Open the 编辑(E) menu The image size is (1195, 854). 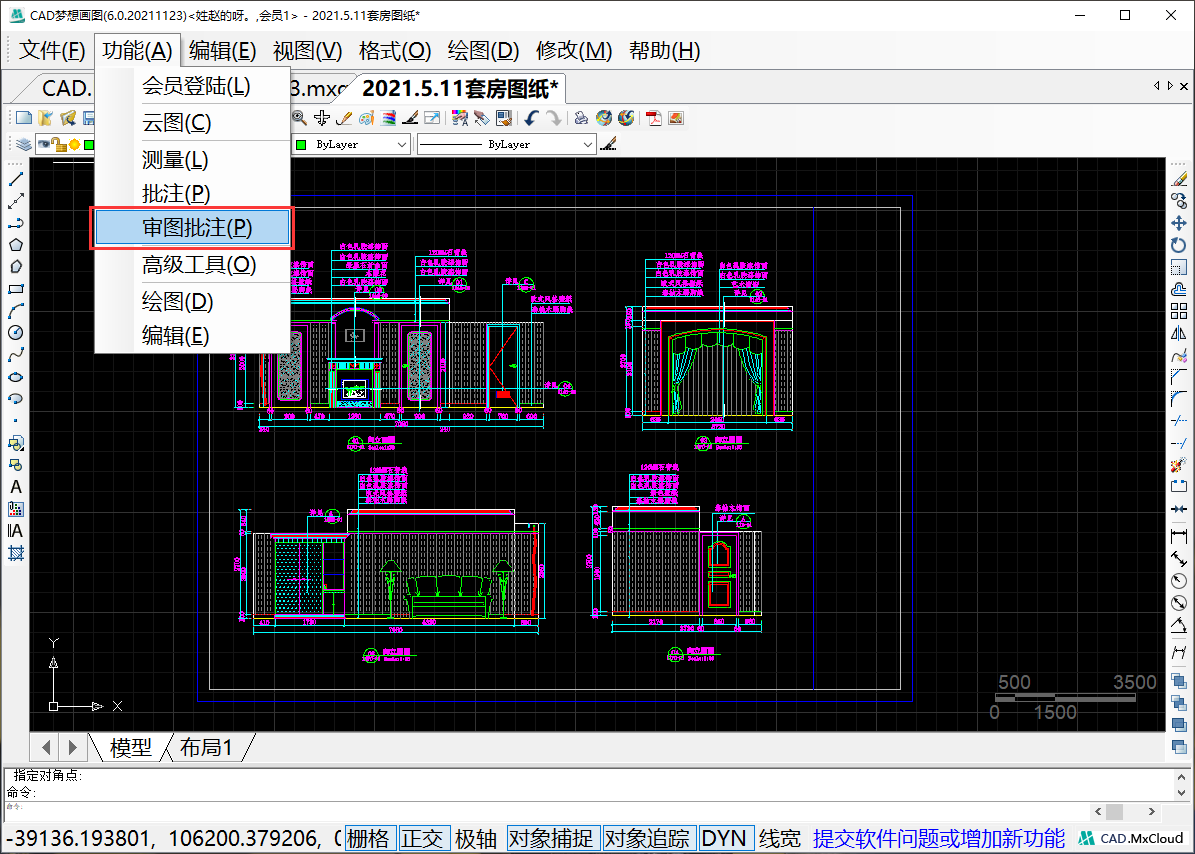(x=222, y=50)
